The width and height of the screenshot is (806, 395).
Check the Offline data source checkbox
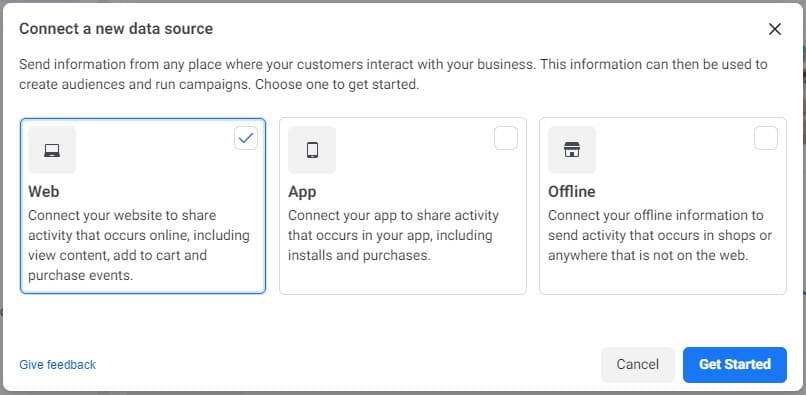tap(765, 138)
